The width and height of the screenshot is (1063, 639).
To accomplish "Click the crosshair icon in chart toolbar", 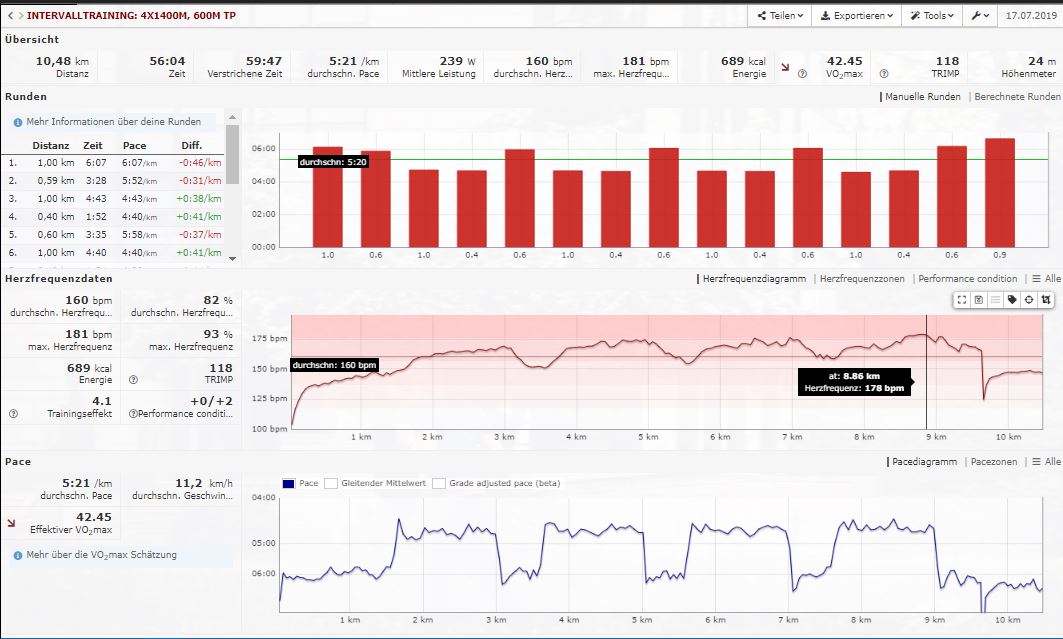I will click(1029, 299).
